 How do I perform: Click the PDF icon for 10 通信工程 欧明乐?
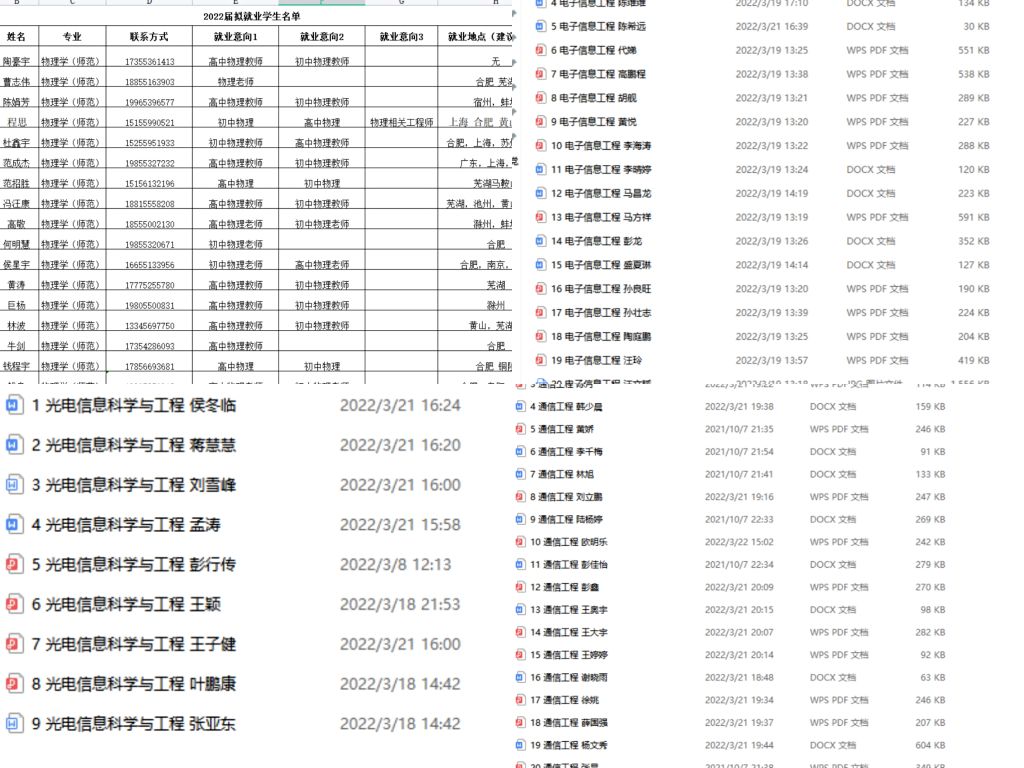point(520,542)
